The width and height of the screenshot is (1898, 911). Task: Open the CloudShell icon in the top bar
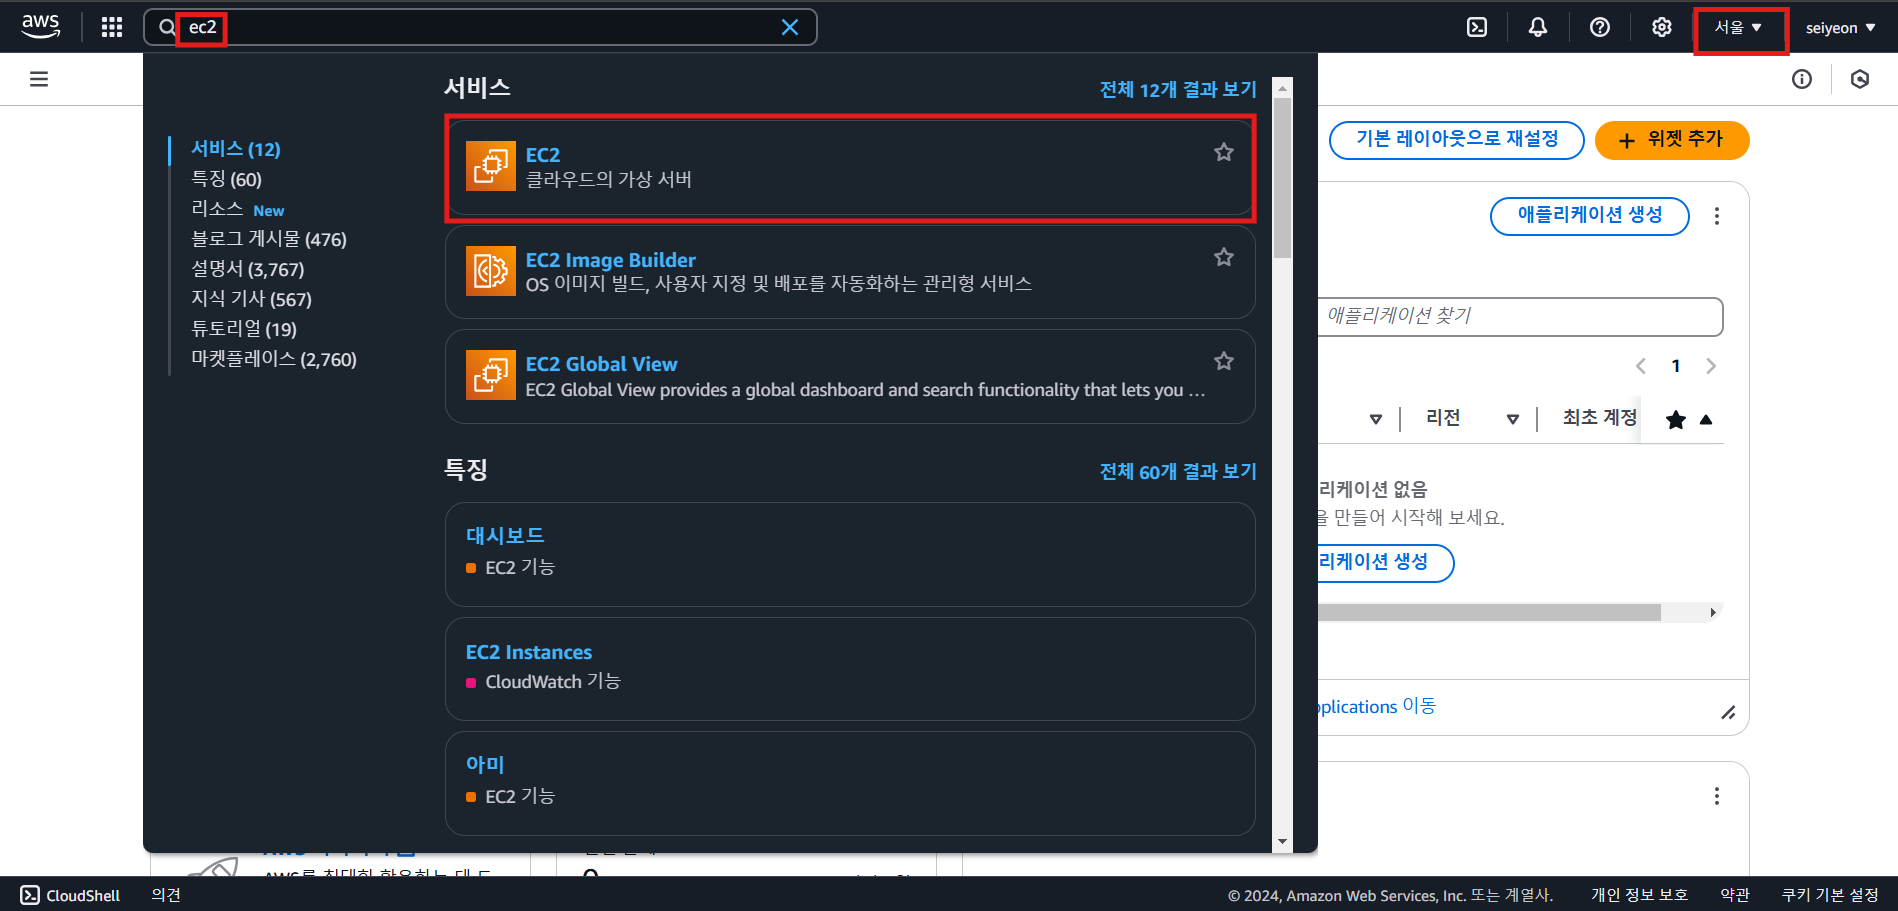coord(1477,28)
